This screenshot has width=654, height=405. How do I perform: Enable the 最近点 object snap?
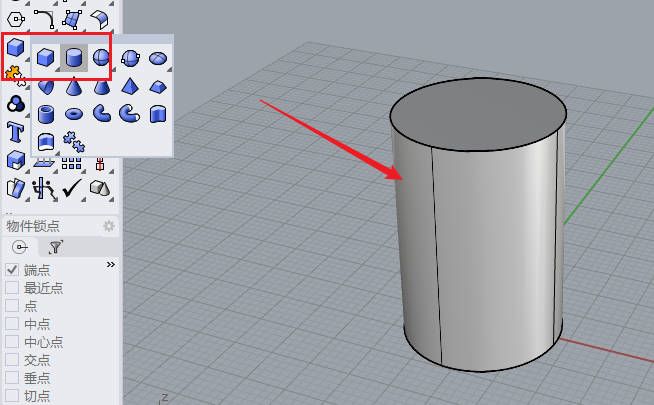click(x=12, y=288)
